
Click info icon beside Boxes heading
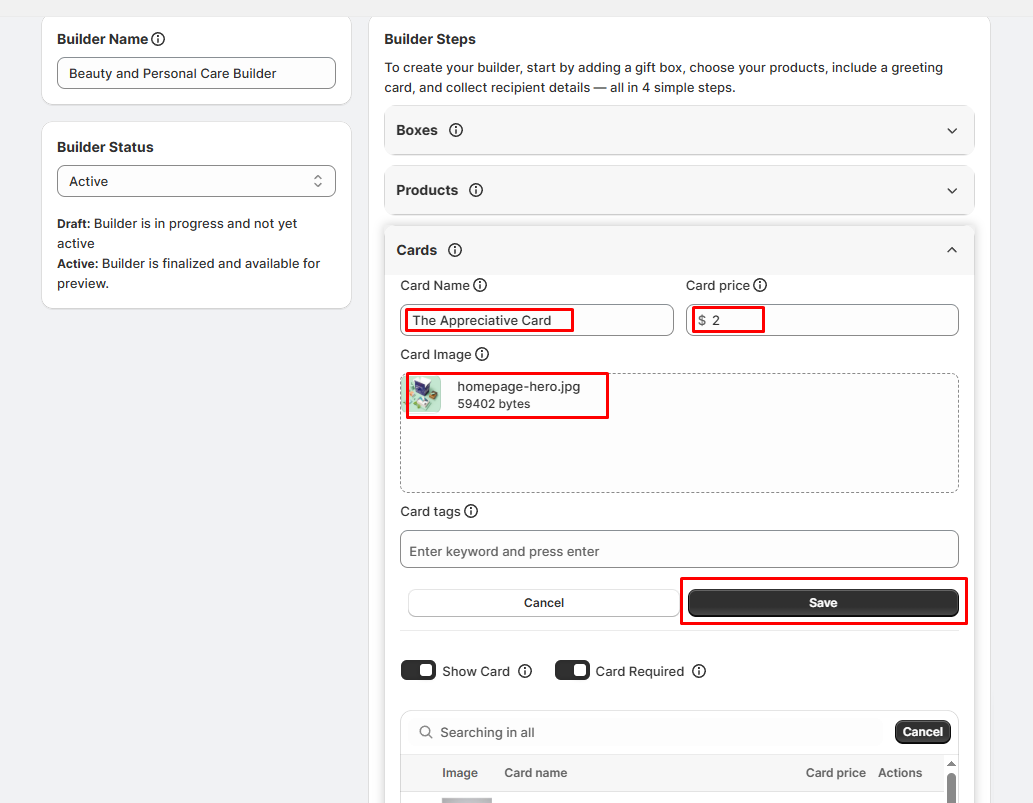[456, 131]
